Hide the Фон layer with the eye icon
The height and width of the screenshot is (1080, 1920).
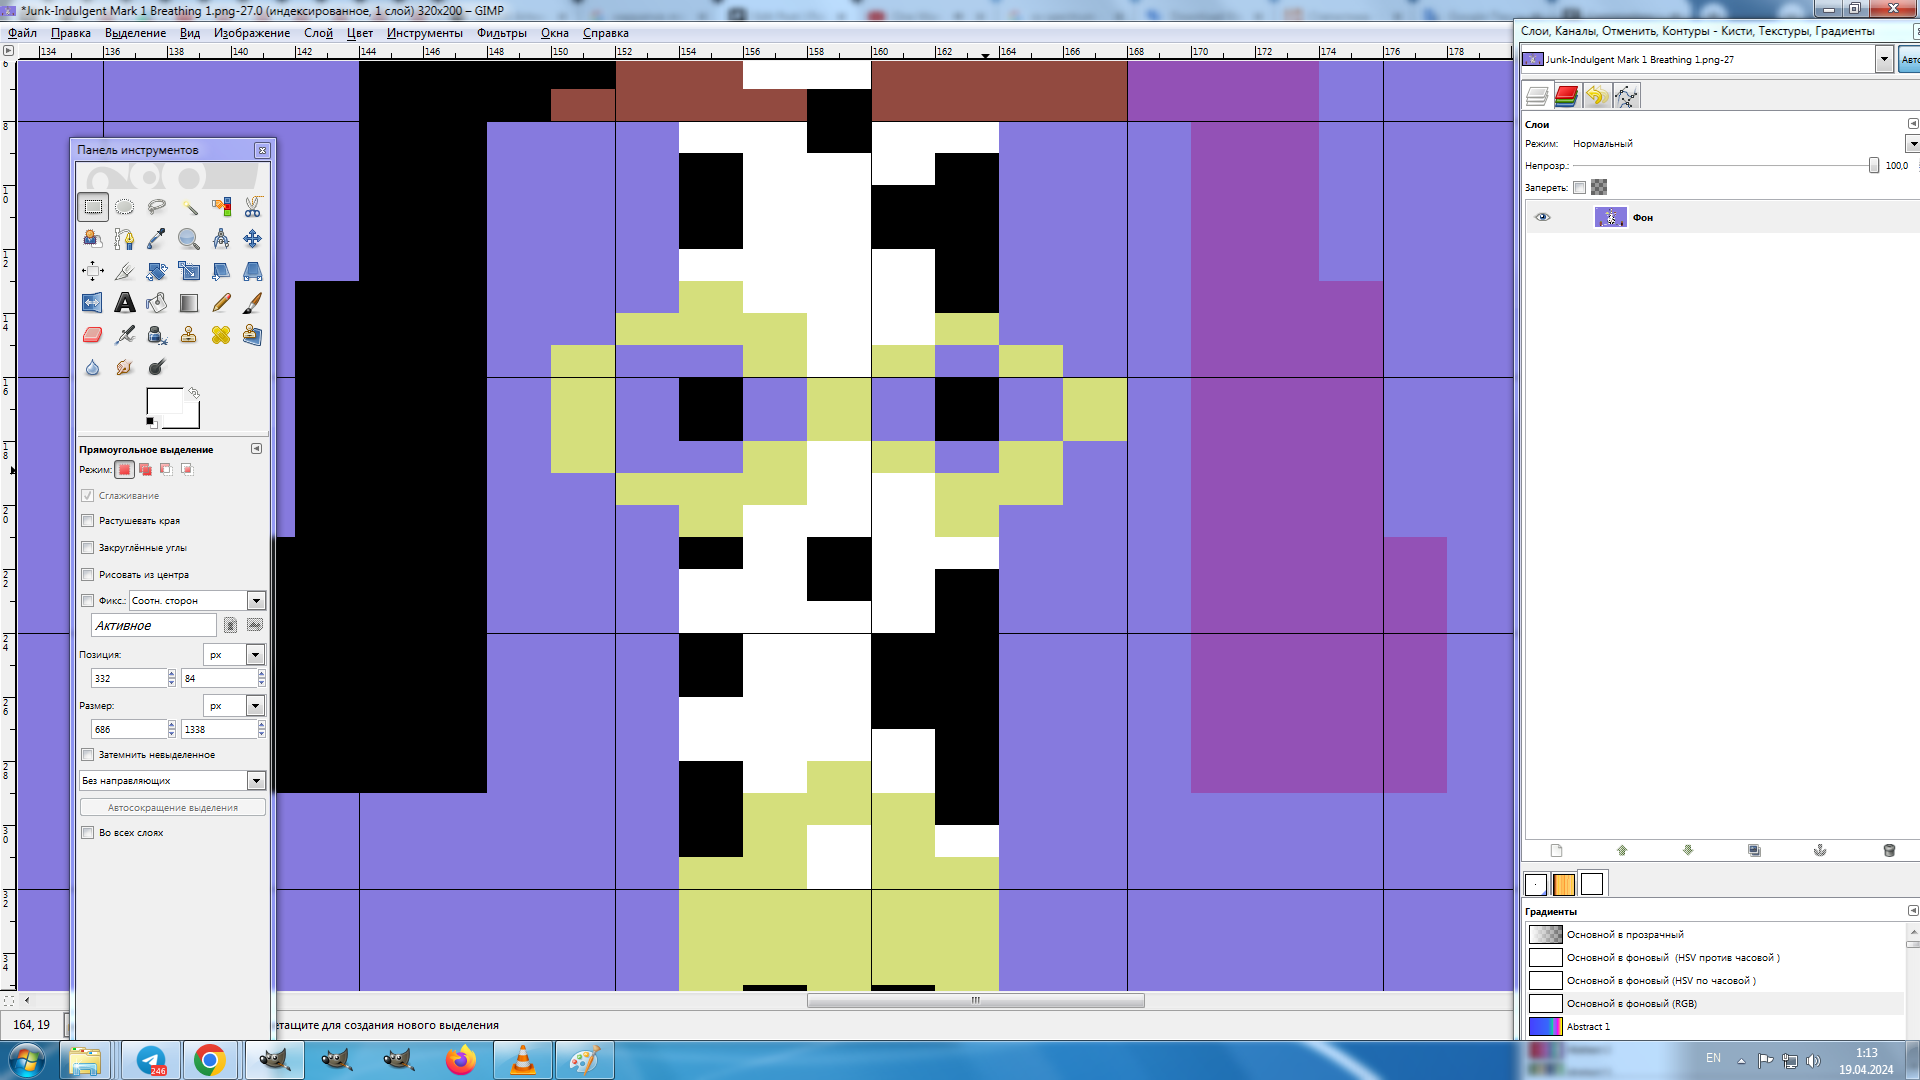pyautogui.click(x=1542, y=217)
